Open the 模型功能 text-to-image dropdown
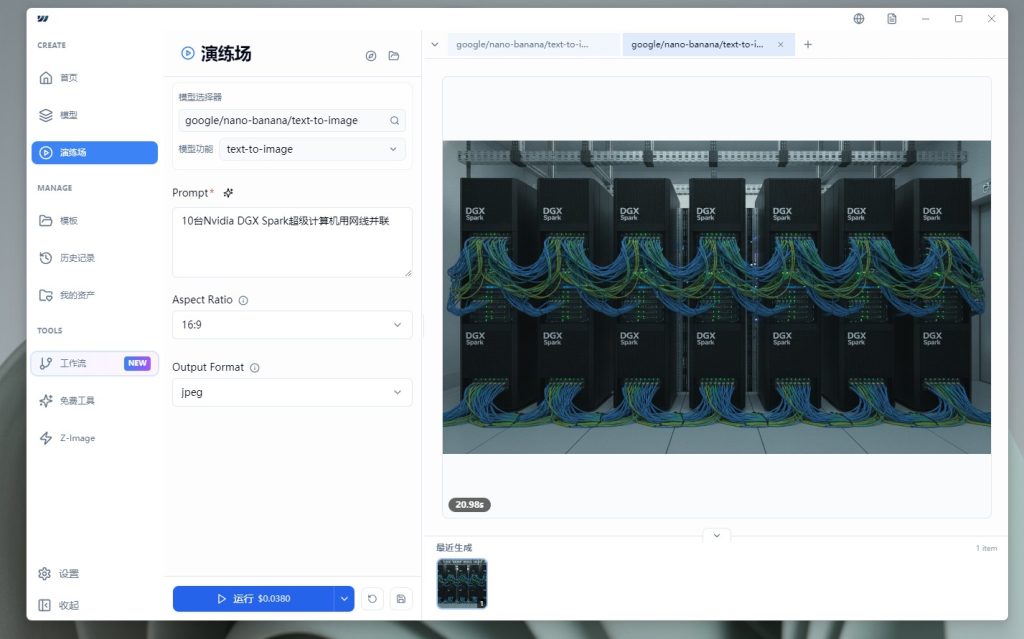Screen dimensions: 1024x639 [312, 149]
